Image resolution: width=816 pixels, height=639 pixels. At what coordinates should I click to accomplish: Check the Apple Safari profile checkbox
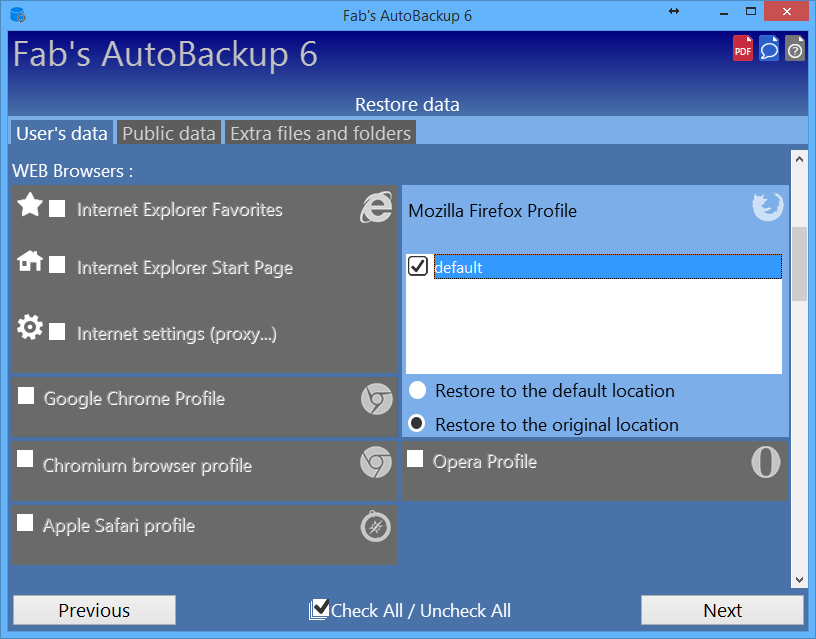[25, 522]
